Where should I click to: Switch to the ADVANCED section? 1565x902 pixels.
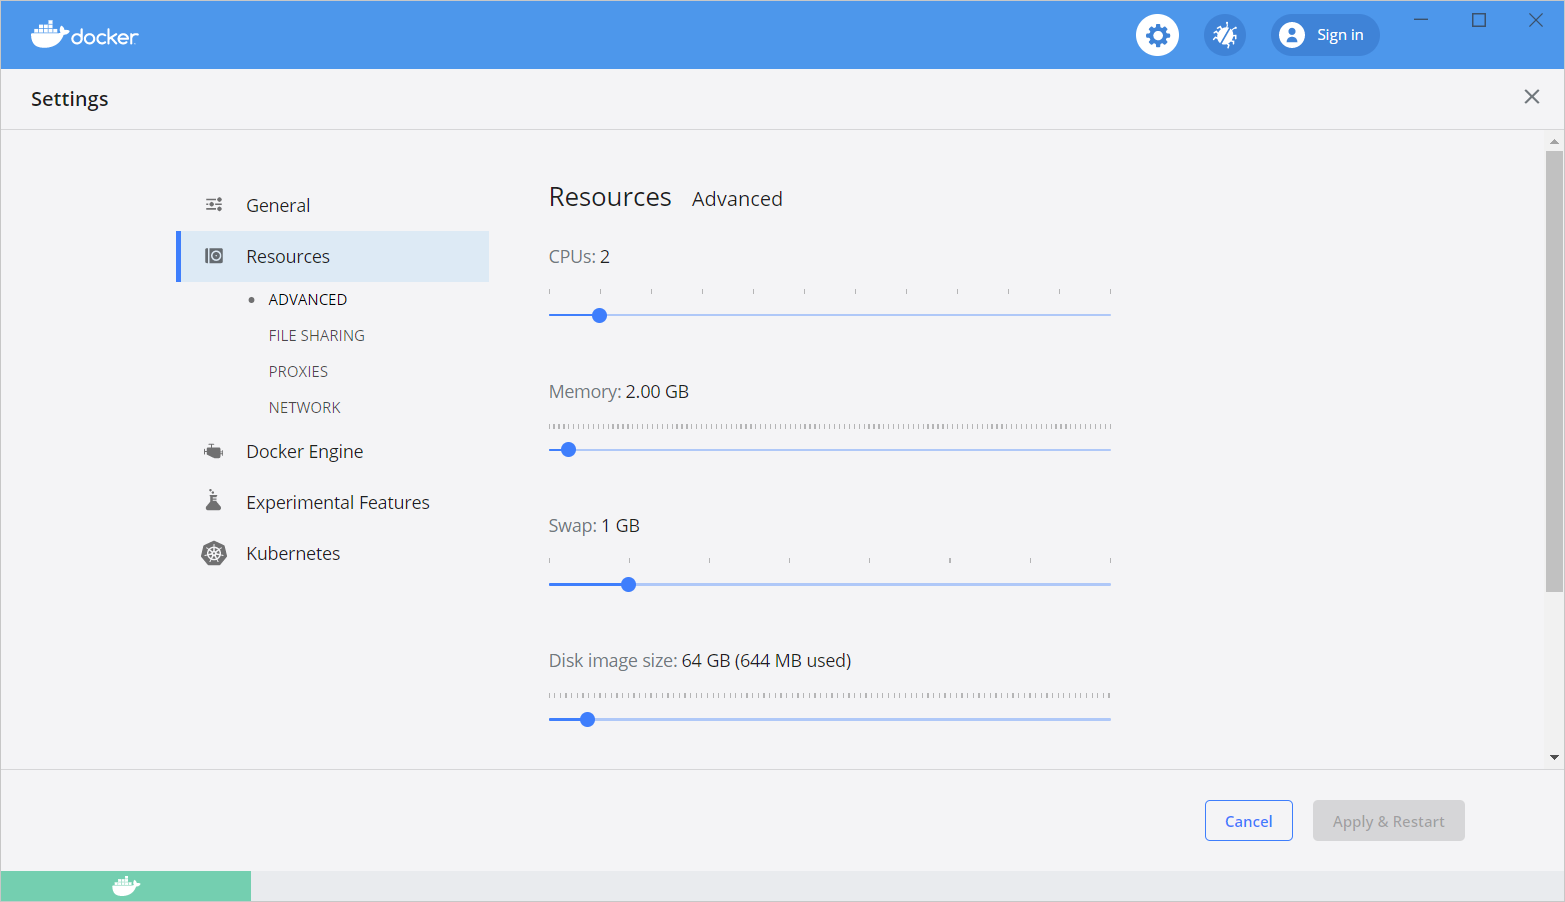click(307, 299)
